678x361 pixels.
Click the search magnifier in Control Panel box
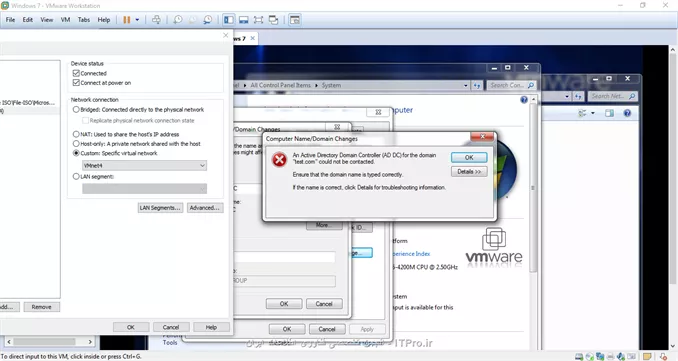531,85
